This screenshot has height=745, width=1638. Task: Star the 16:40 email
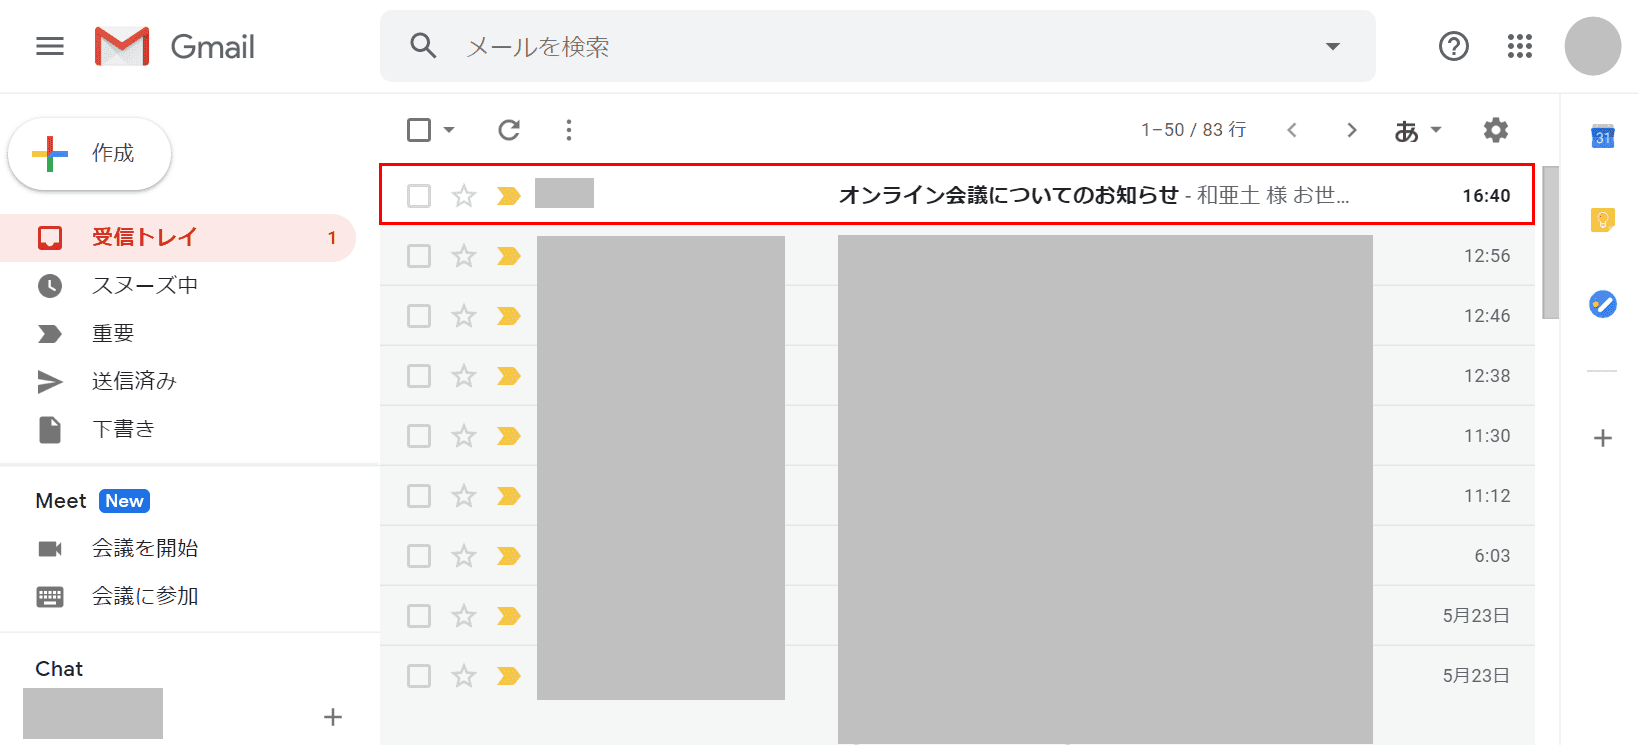point(464,196)
